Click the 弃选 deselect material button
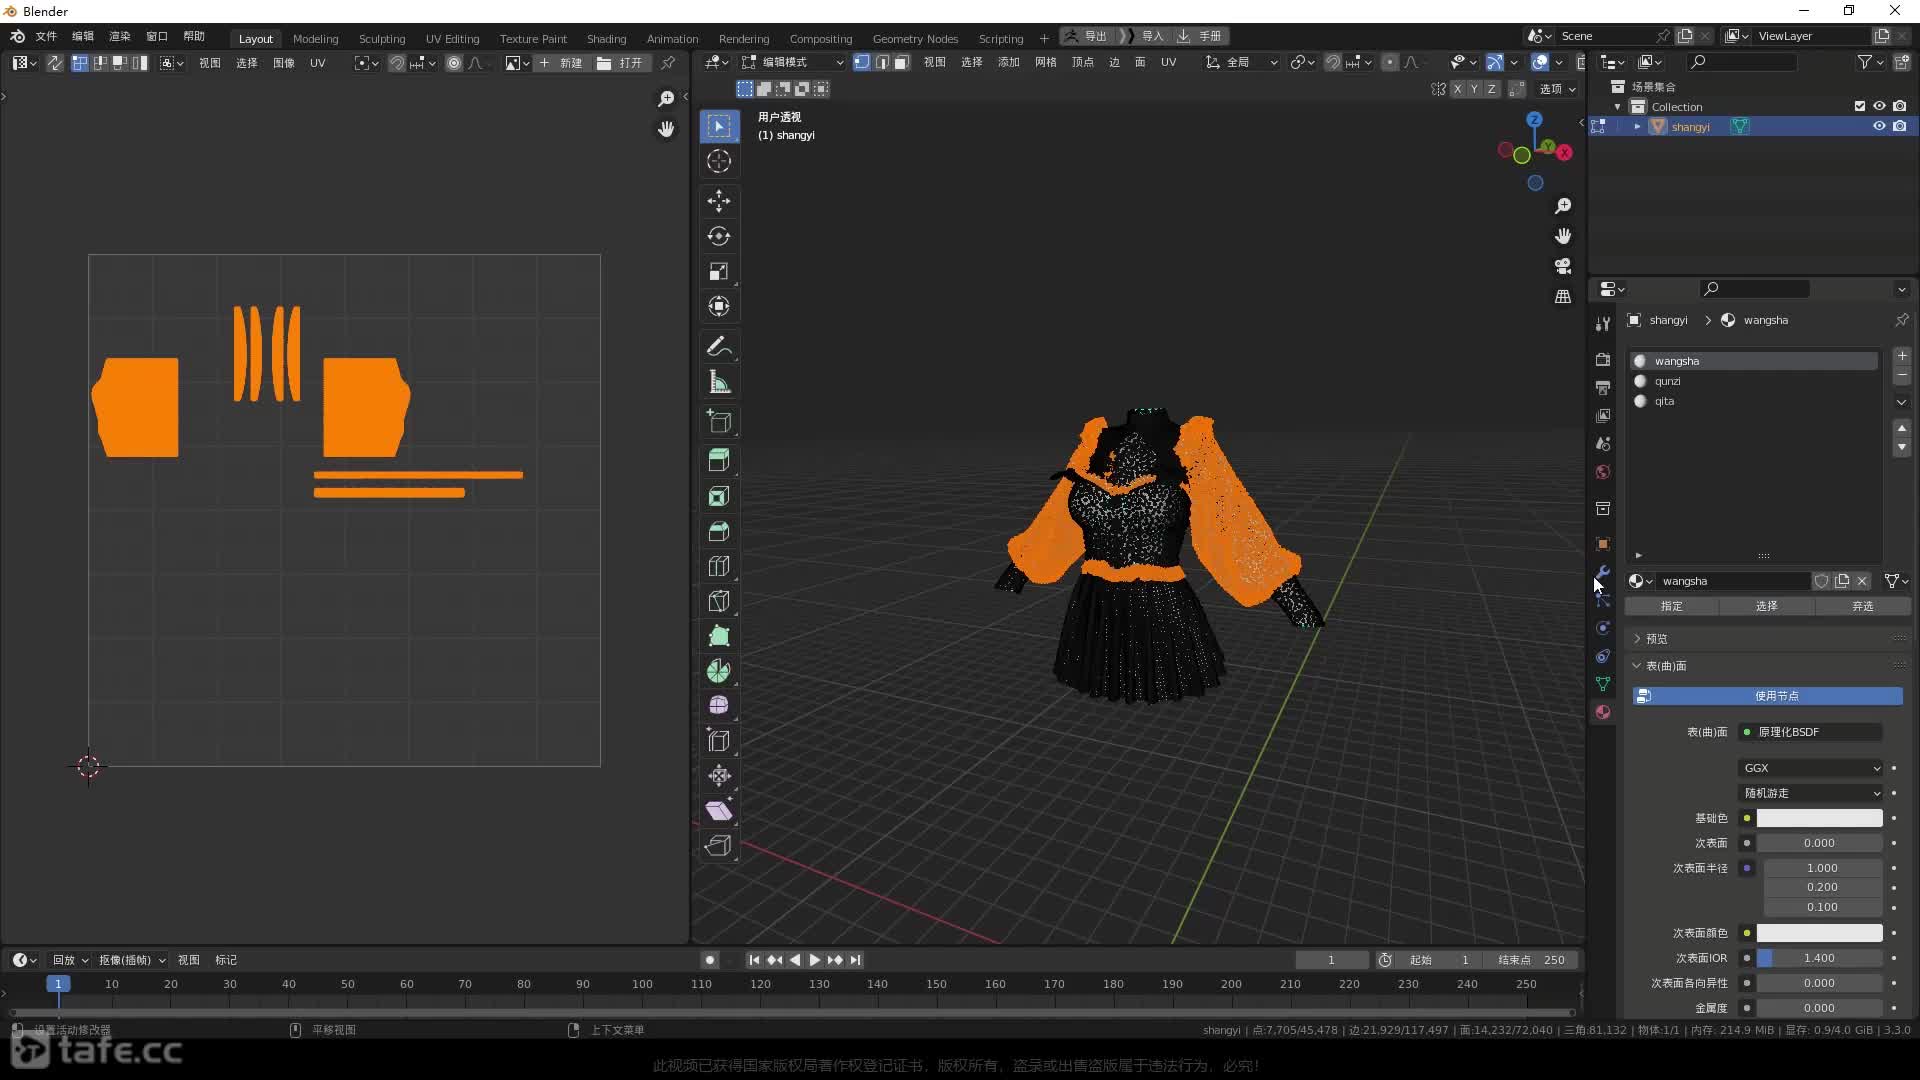The width and height of the screenshot is (1920, 1080). click(x=1862, y=606)
